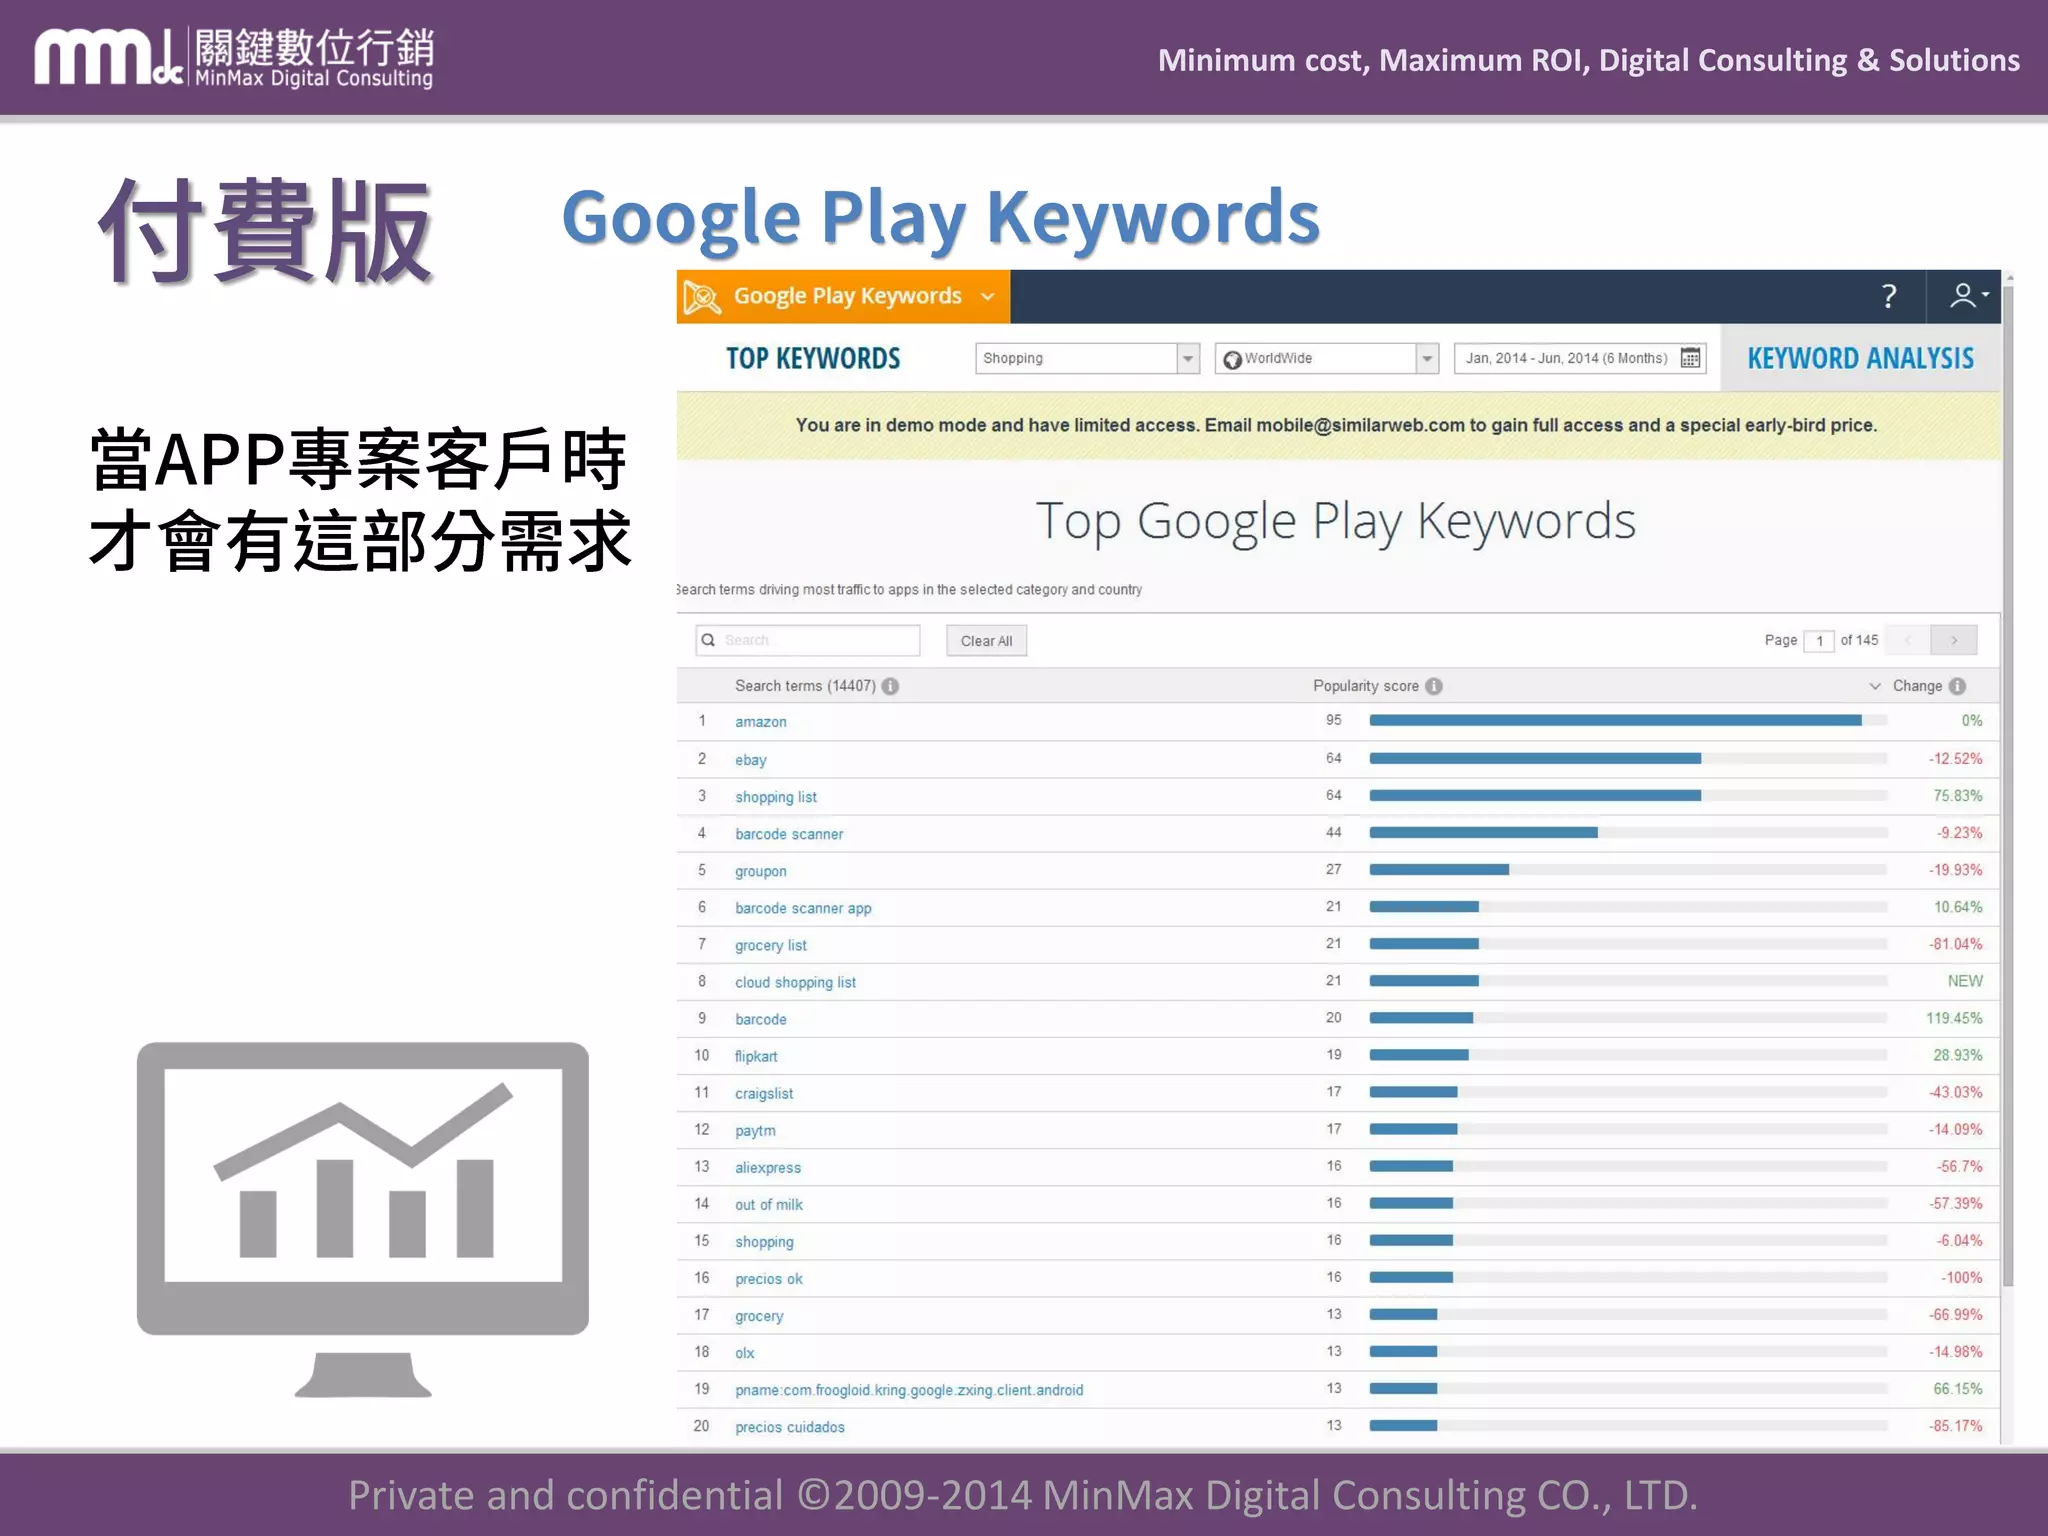Click the Popularity score info icon
This screenshot has height=1536, width=2048.
[1434, 686]
